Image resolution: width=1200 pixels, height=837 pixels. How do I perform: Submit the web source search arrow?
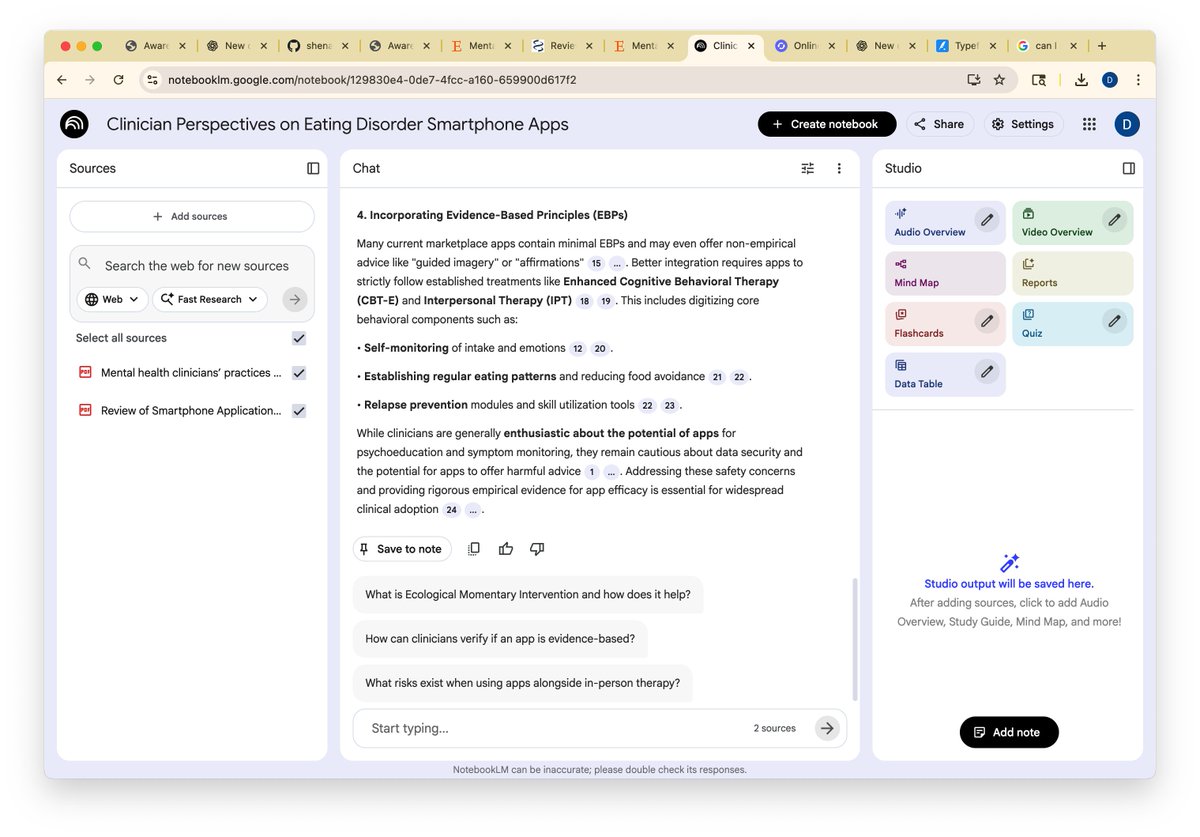point(294,299)
